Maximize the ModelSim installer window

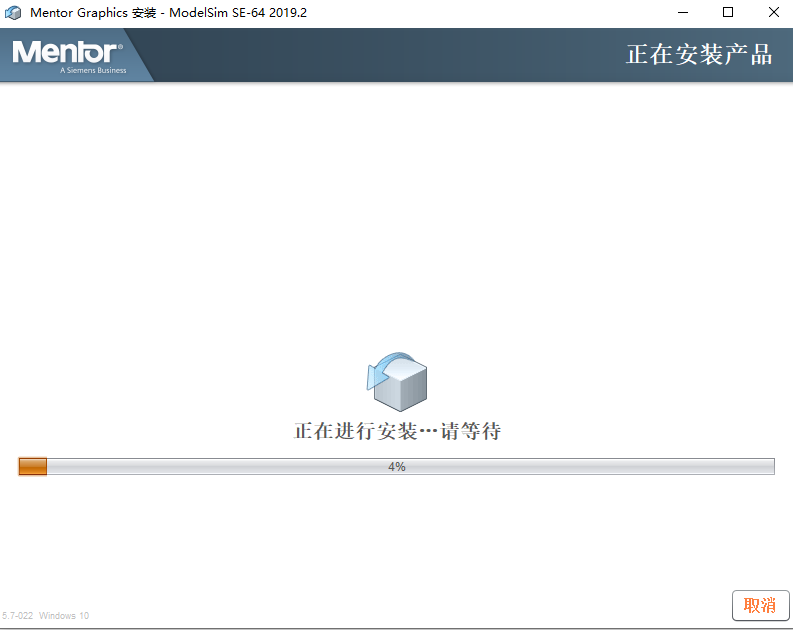click(x=728, y=13)
